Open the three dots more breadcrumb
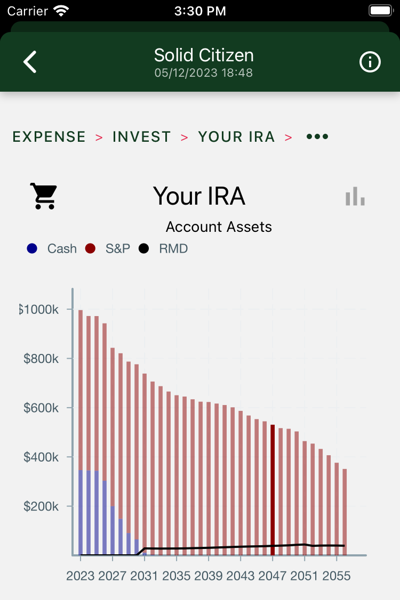400x600 pixels. 317,137
